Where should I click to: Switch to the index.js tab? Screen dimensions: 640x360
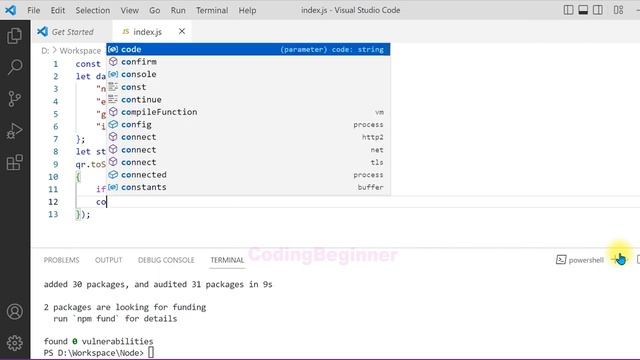(x=147, y=31)
